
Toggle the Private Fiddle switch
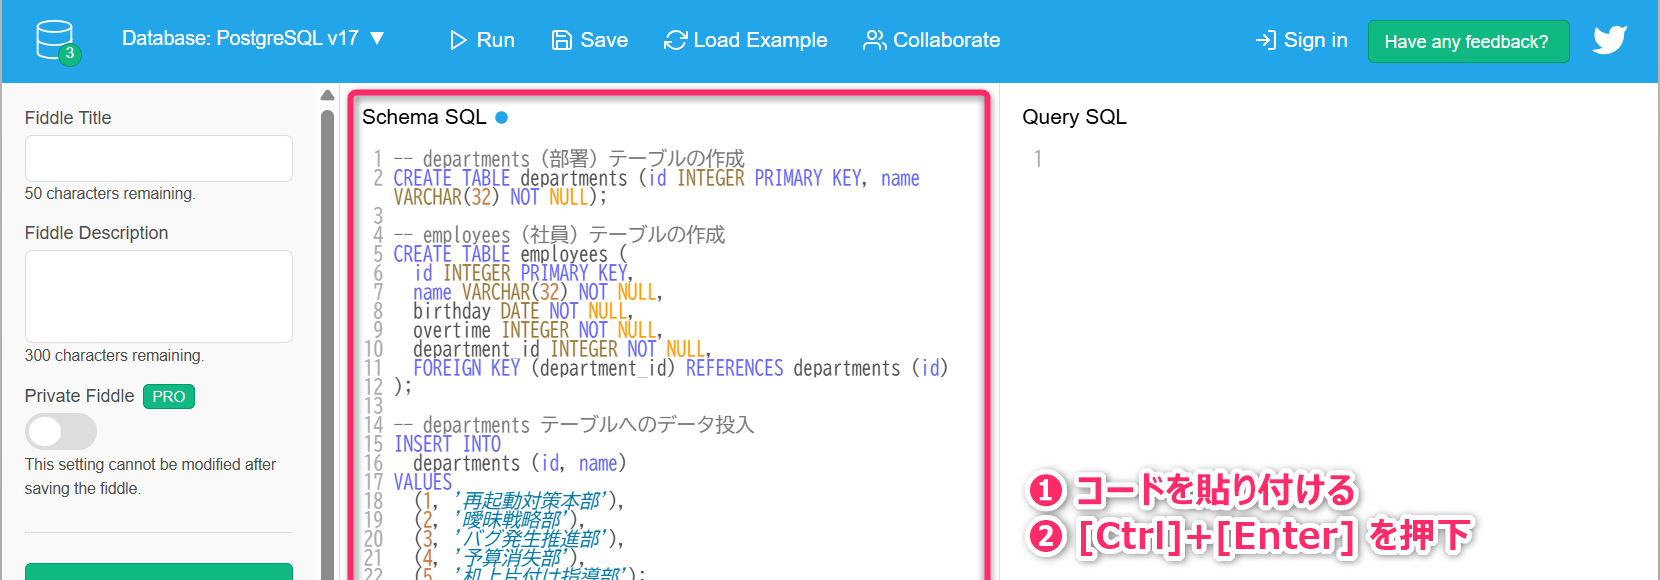pyautogui.click(x=60, y=432)
